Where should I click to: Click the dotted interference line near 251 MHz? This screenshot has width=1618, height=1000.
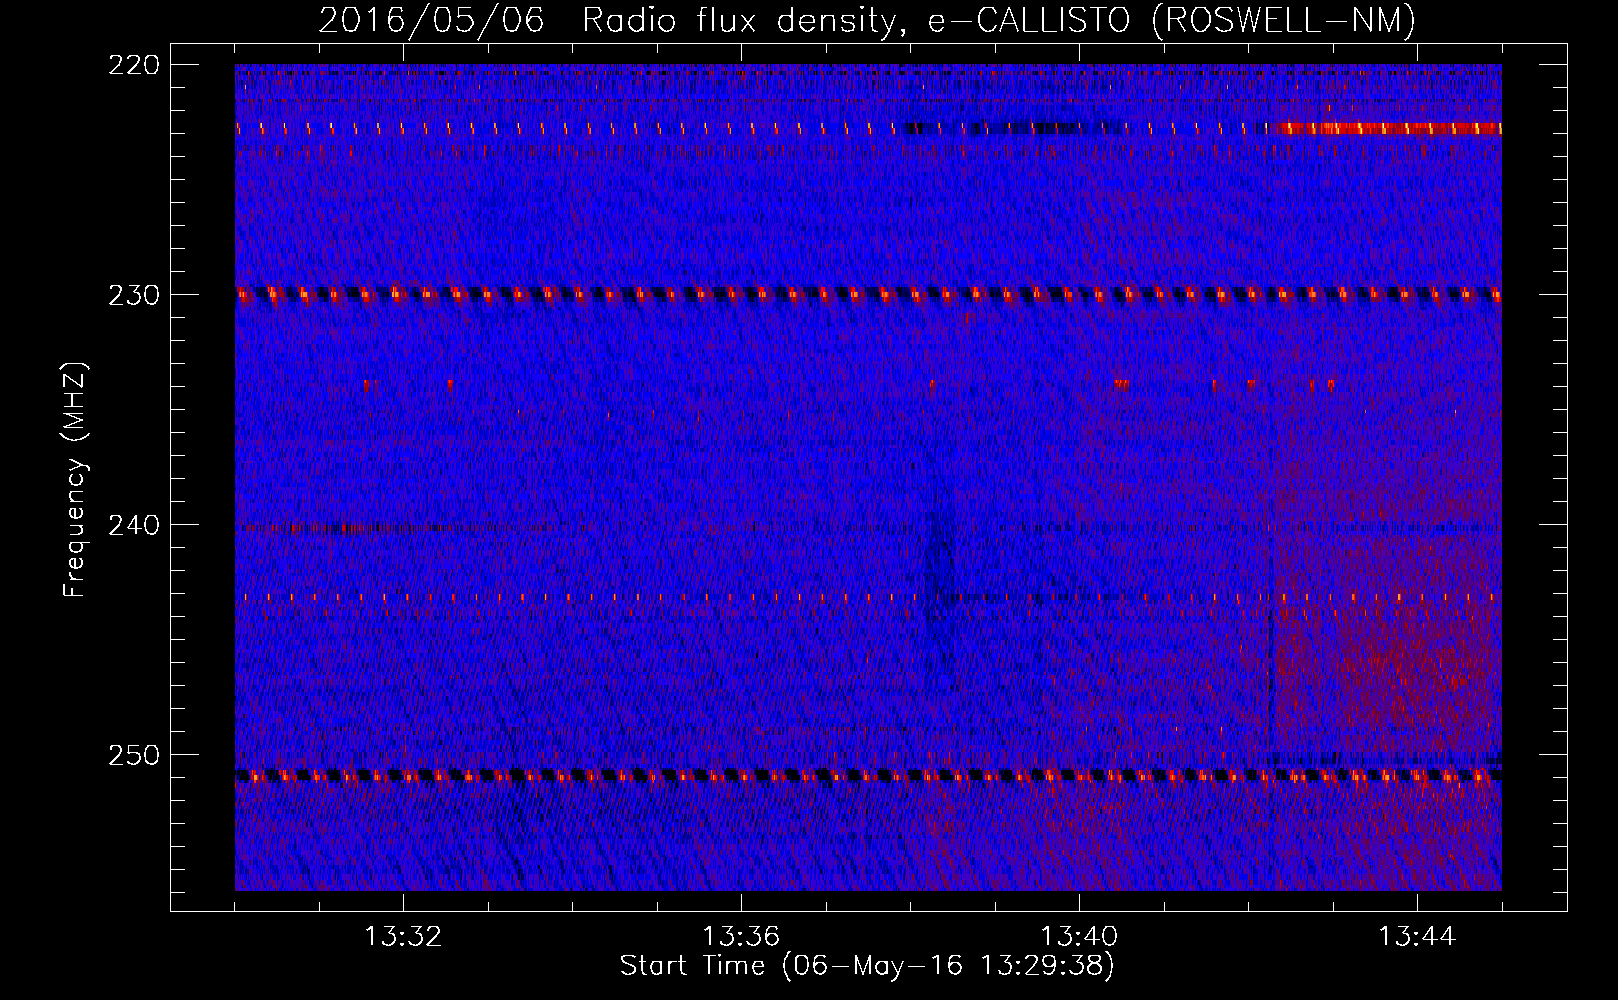click(868, 775)
